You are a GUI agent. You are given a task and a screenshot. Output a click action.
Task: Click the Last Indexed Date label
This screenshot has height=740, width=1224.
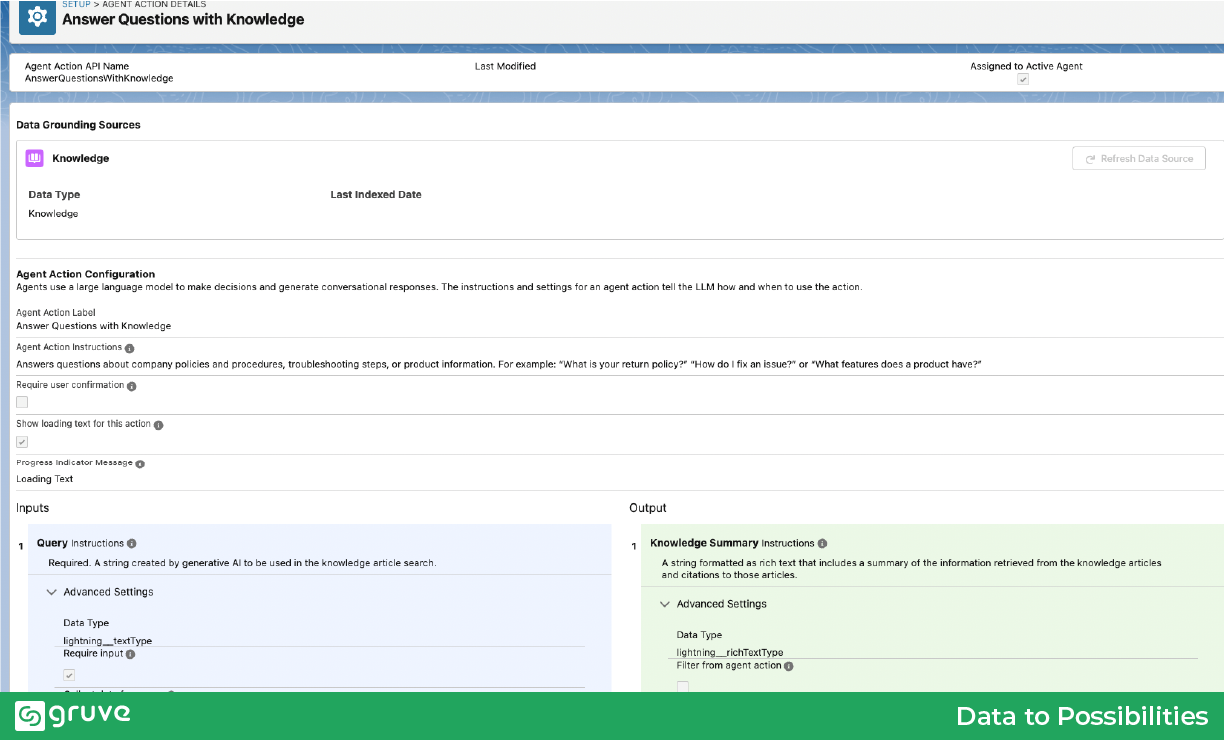pos(376,195)
